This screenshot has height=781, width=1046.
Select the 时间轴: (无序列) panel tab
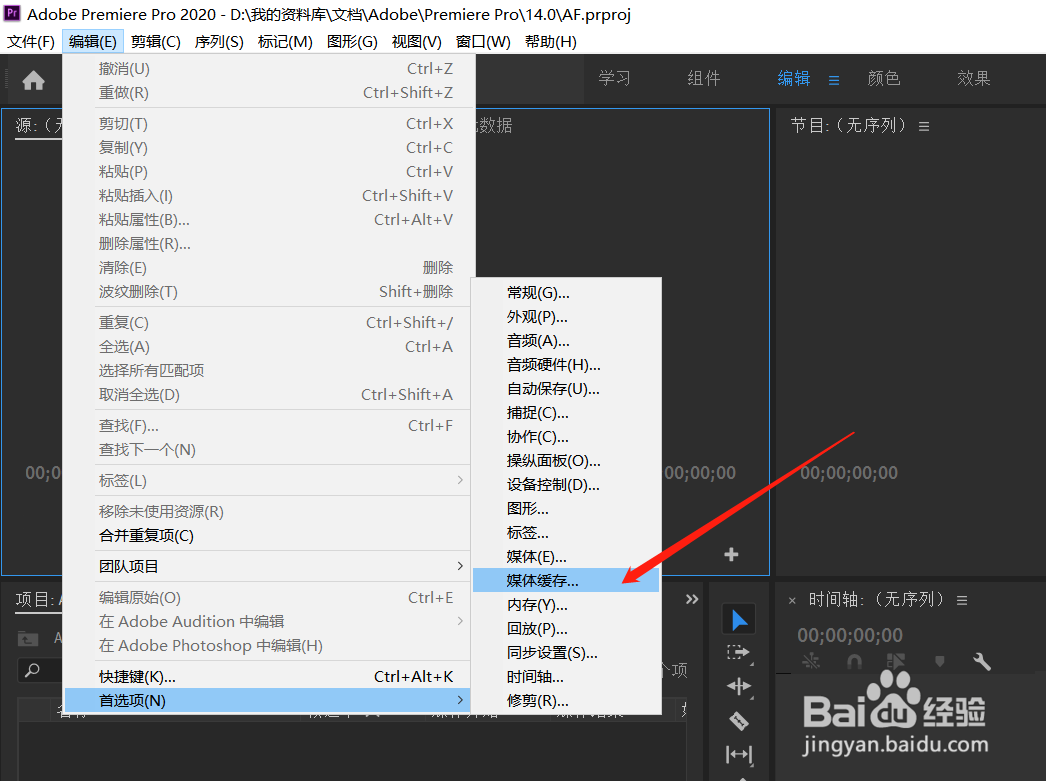pyautogui.click(x=877, y=600)
